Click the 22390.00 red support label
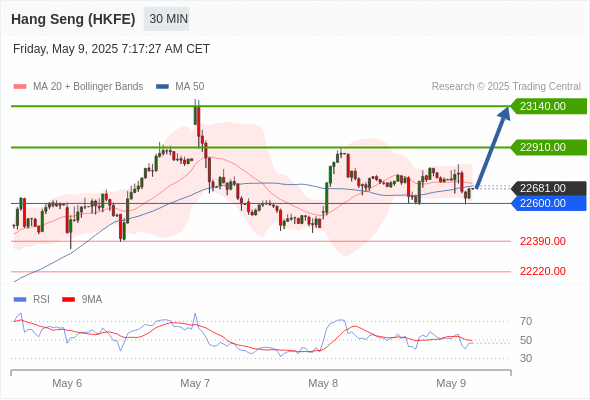Screen dimensions: 590x400 543,241
